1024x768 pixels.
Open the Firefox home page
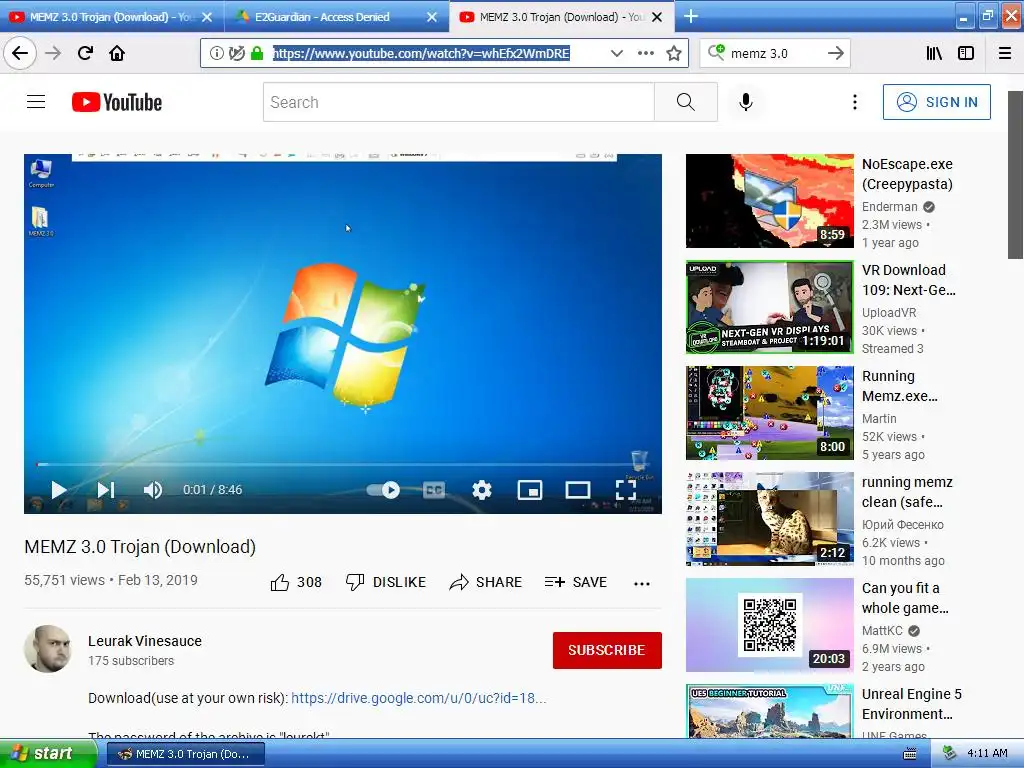[117, 53]
